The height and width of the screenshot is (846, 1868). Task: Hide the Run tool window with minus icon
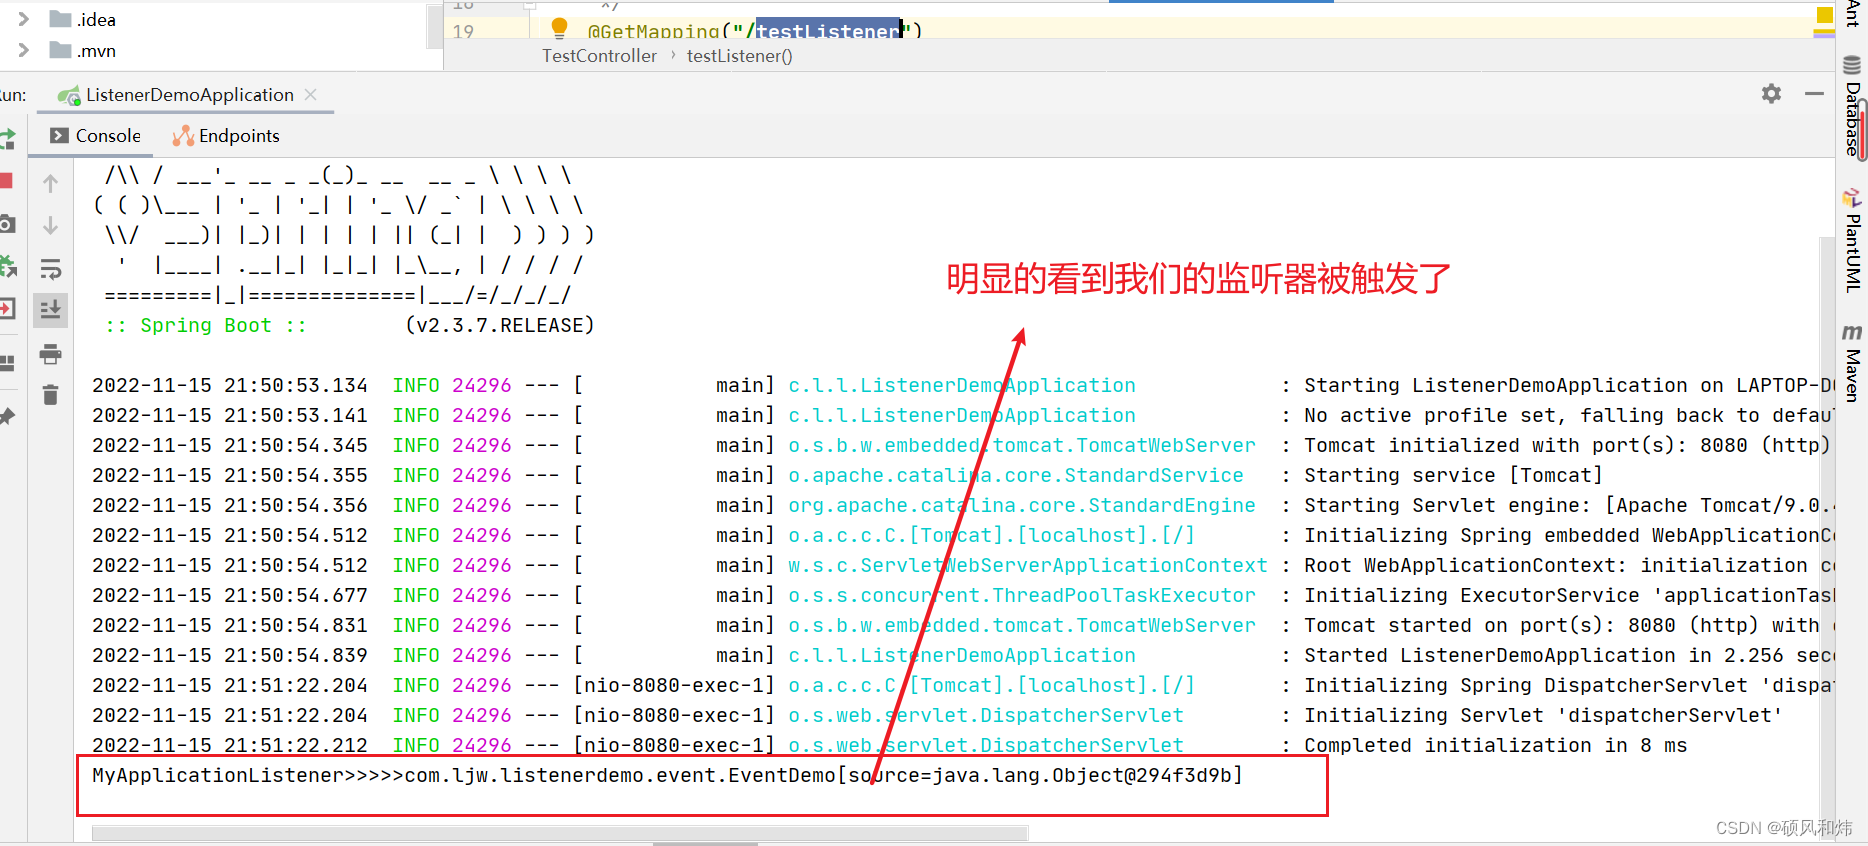1815,93
